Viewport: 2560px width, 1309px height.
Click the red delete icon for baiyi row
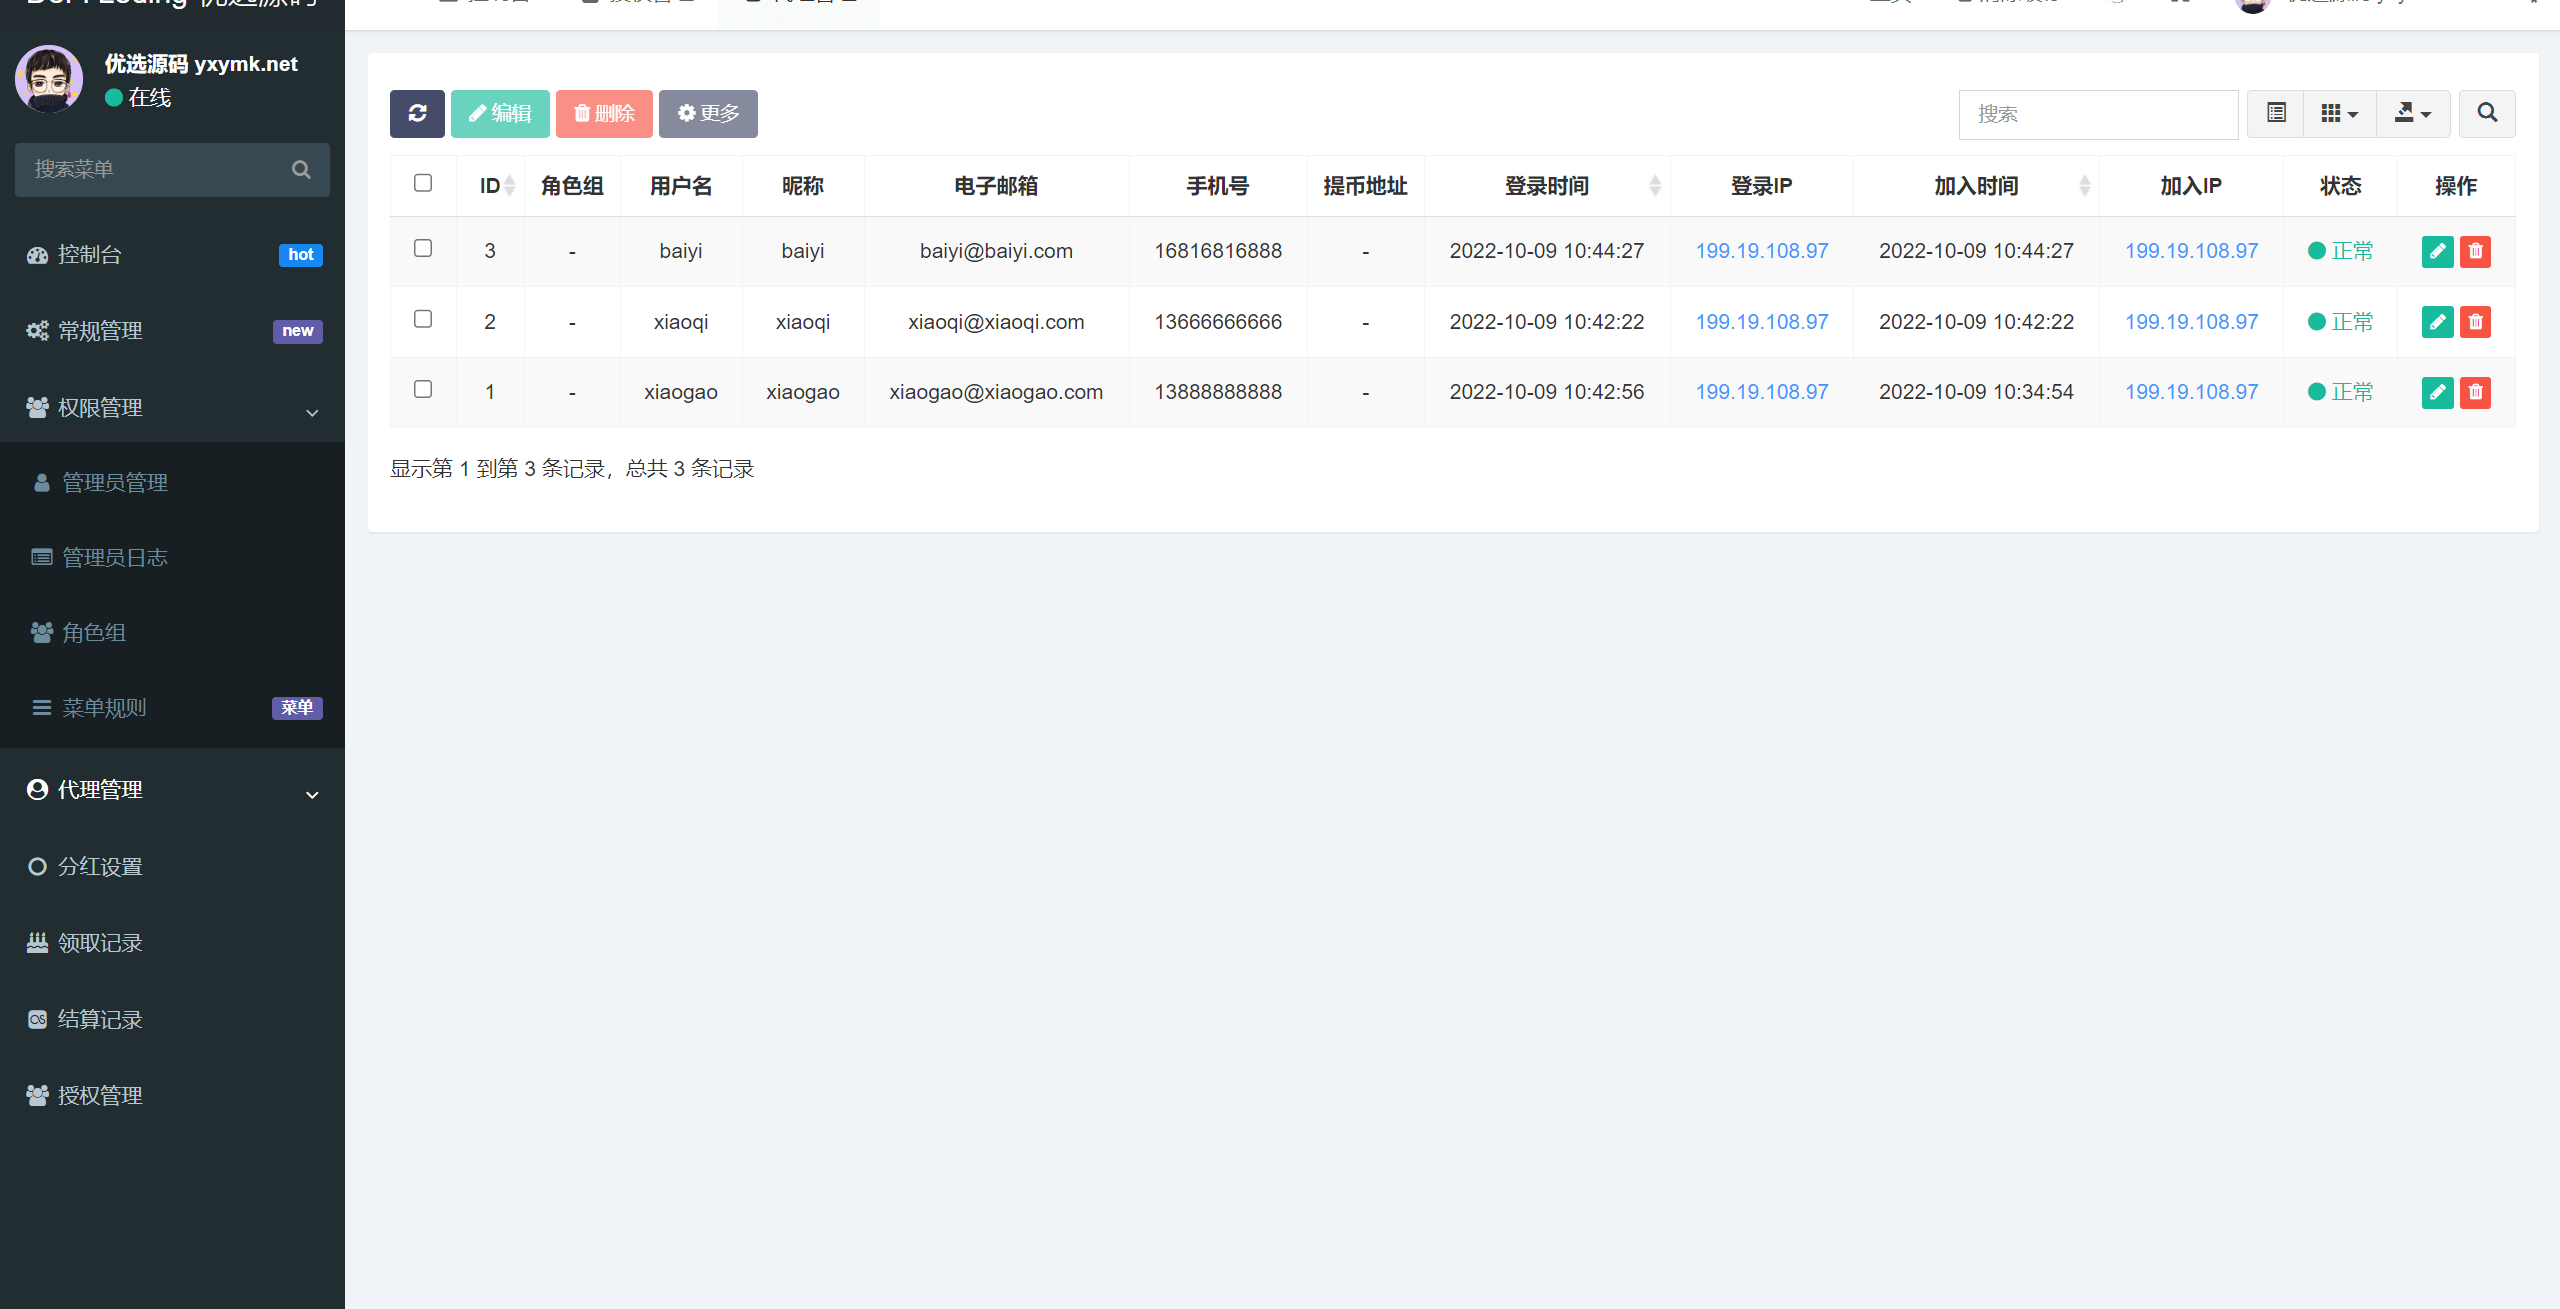(2475, 251)
